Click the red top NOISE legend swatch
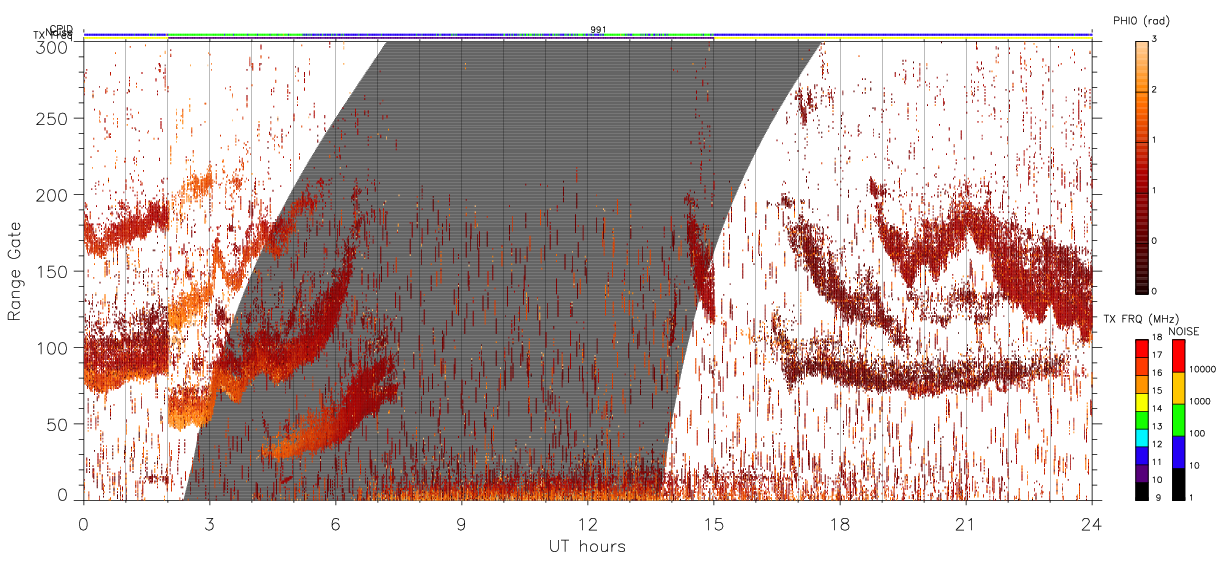Viewport: 1228px width, 567px height. coord(1178,356)
